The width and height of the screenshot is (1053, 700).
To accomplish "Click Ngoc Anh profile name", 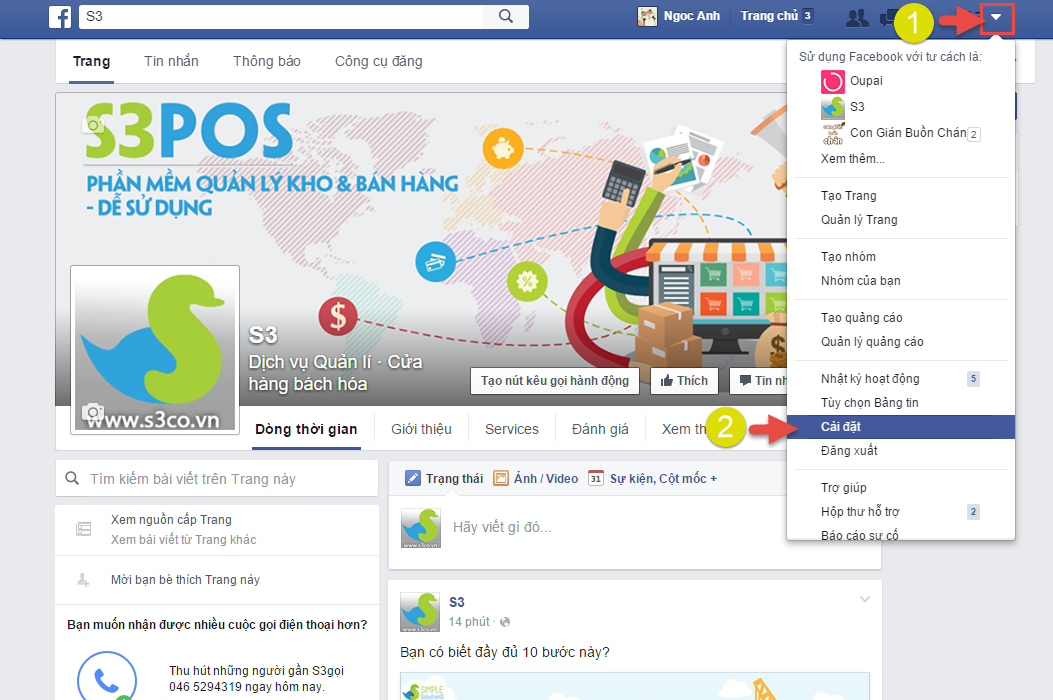I will tap(692, 16).
